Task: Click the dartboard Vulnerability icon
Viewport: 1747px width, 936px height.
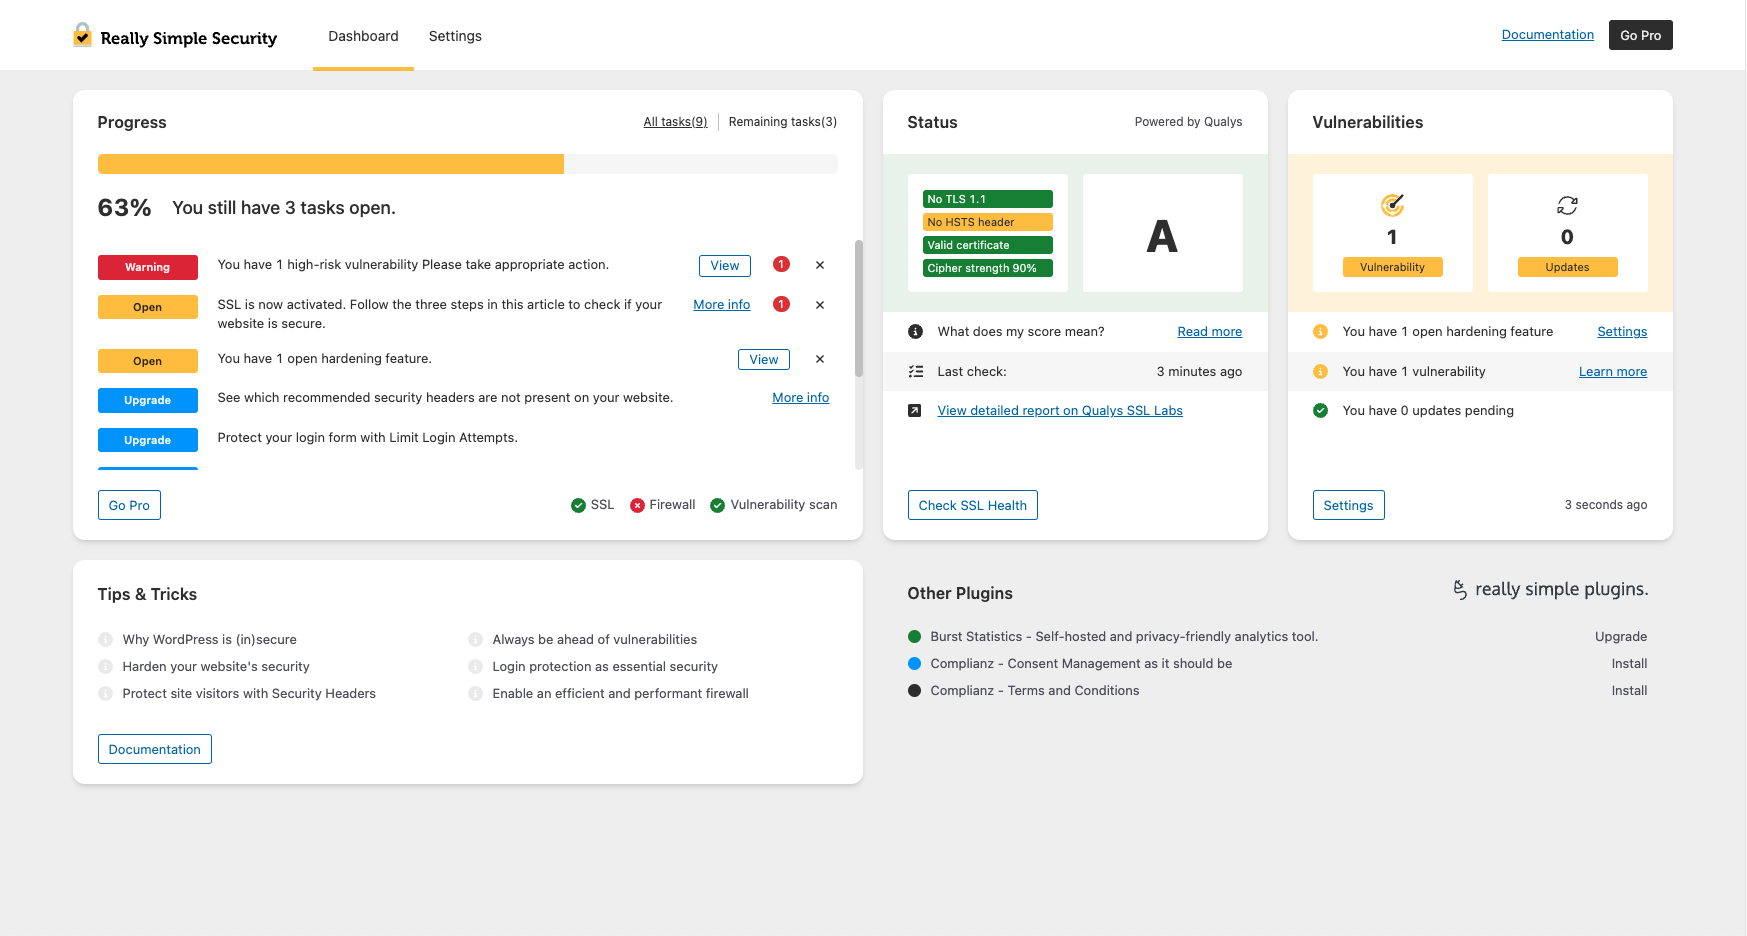Action: [1392, 207]
